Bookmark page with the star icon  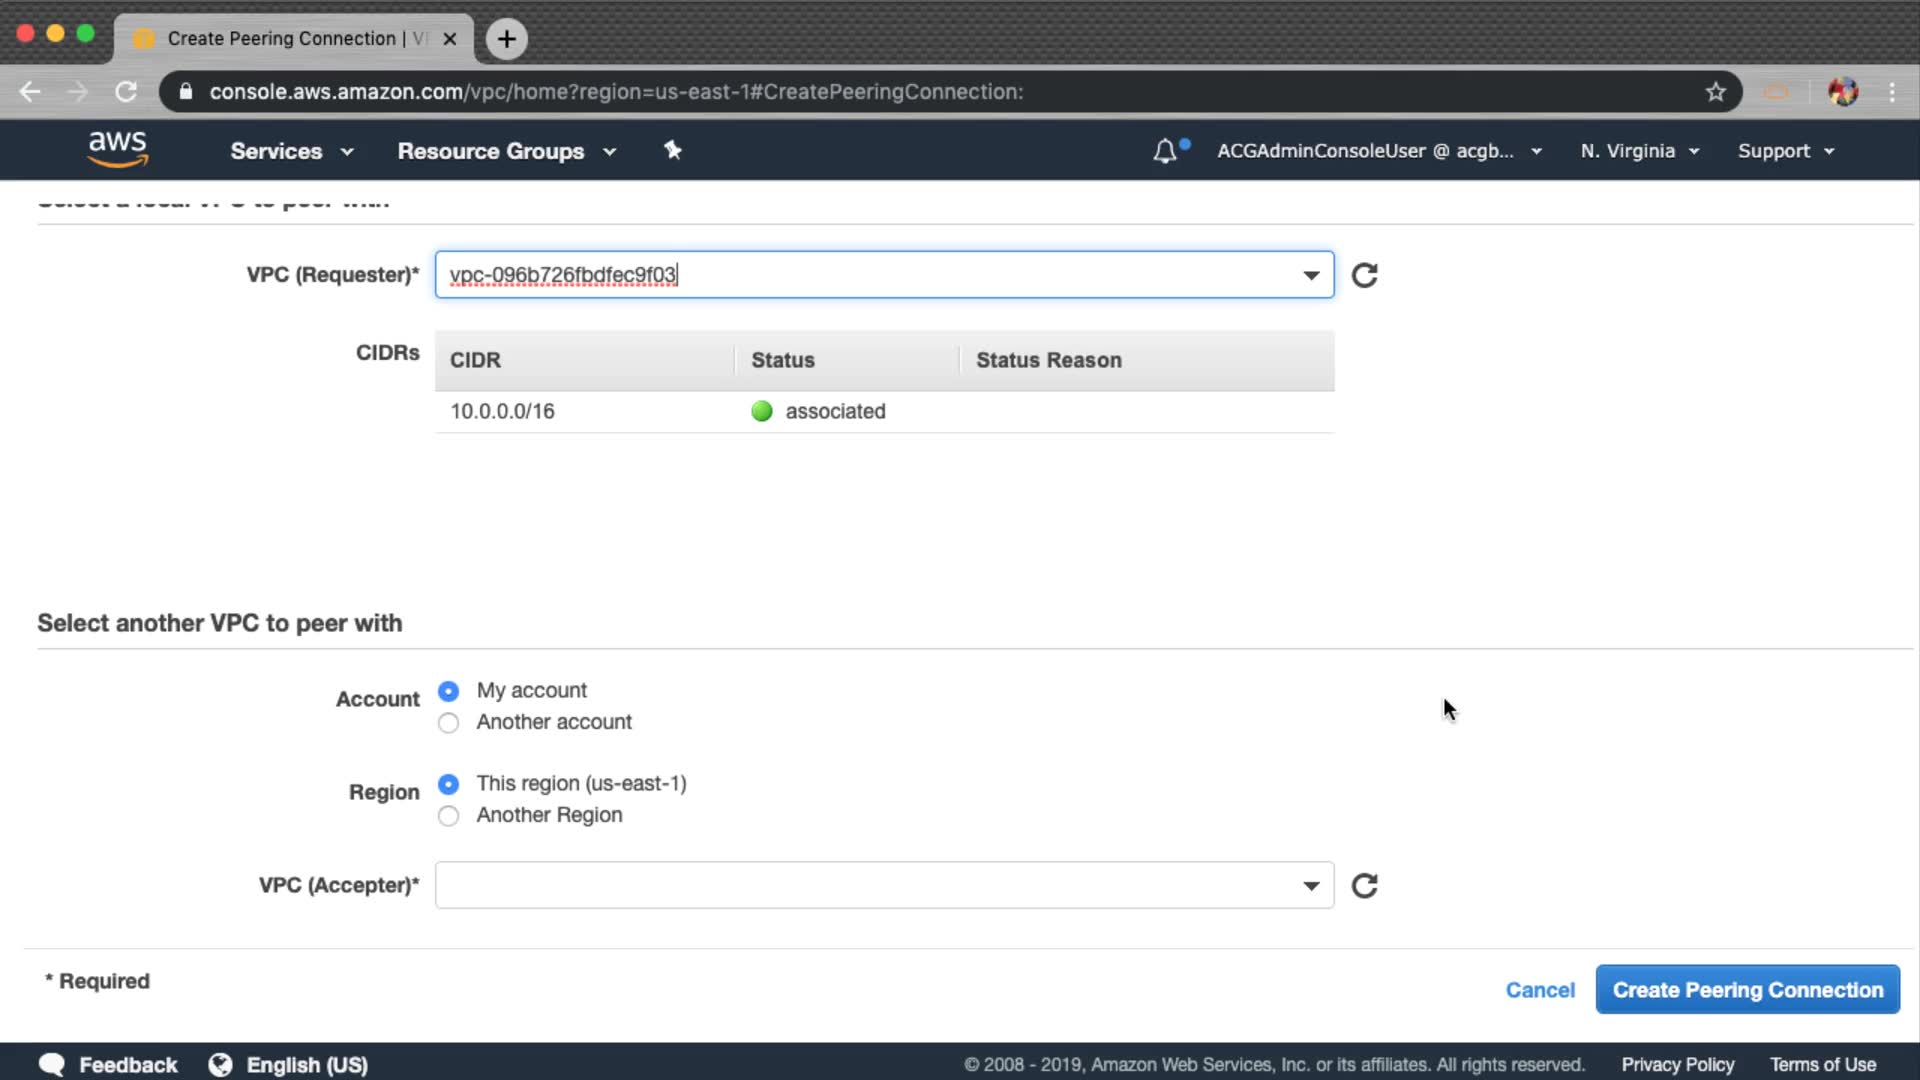pyautogui.click(x=1716, y=92)
